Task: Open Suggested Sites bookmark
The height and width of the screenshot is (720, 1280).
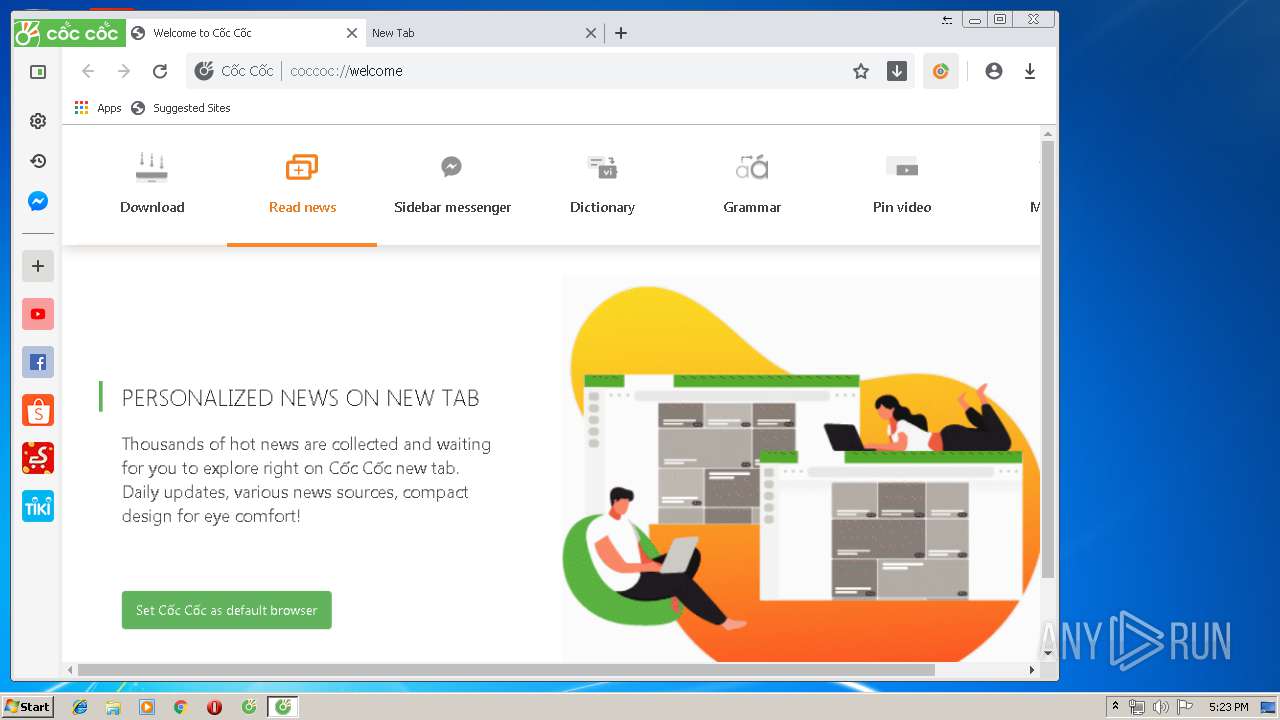Action: (181, 108)
